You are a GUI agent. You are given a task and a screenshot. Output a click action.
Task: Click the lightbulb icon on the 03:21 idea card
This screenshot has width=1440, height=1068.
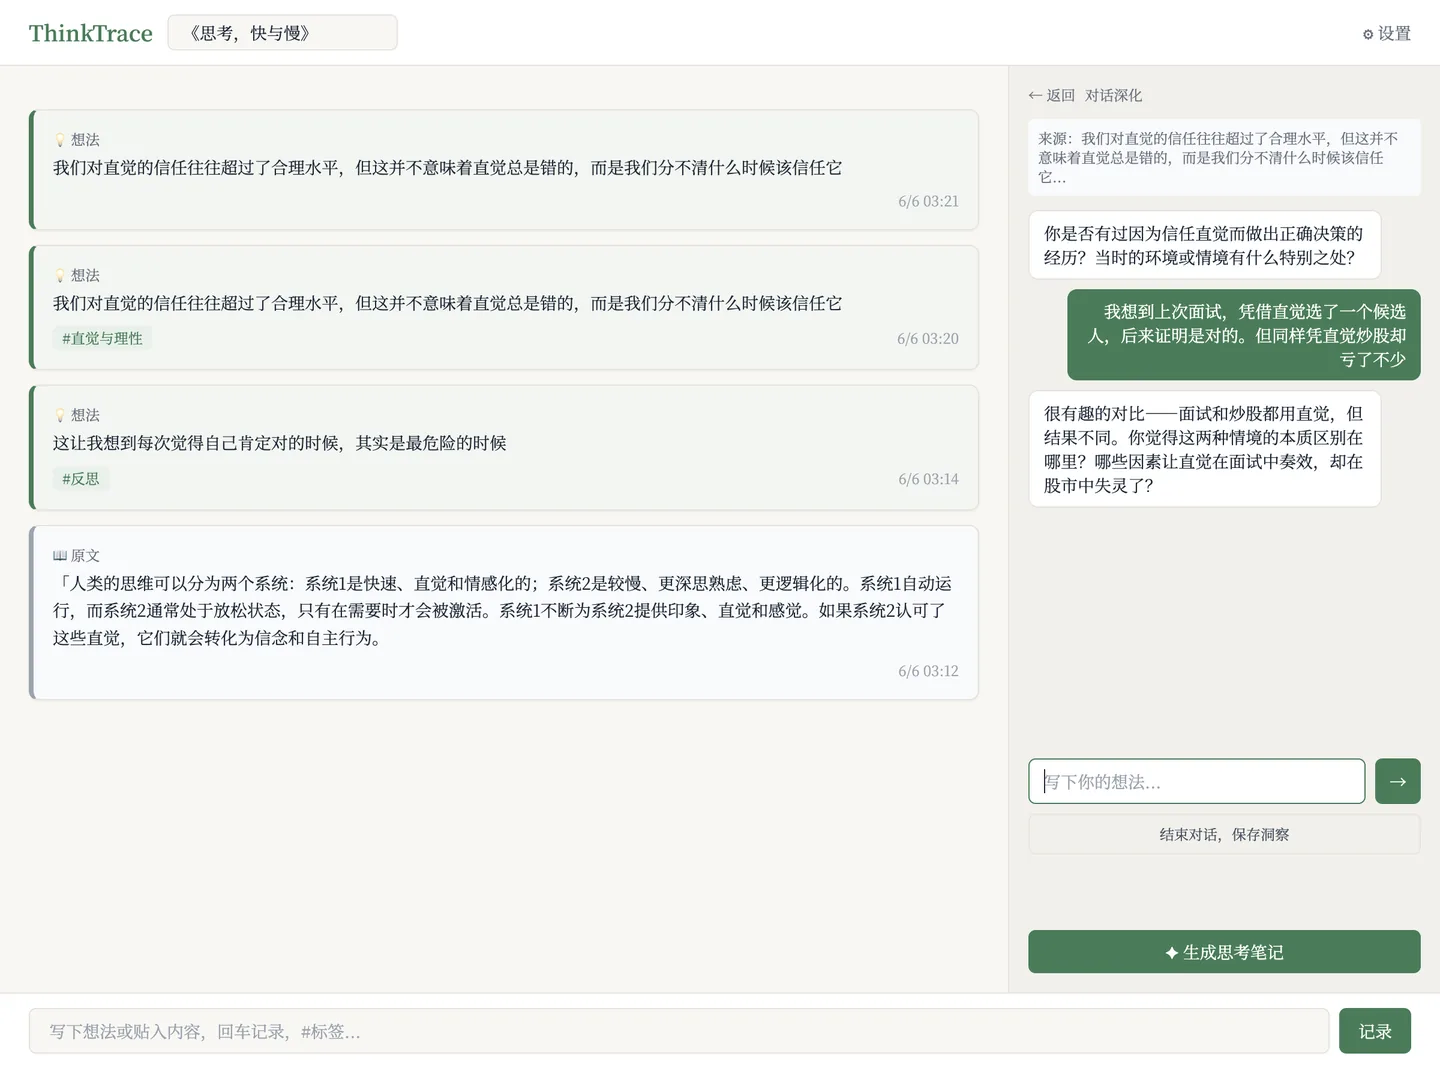click(60, 140)
